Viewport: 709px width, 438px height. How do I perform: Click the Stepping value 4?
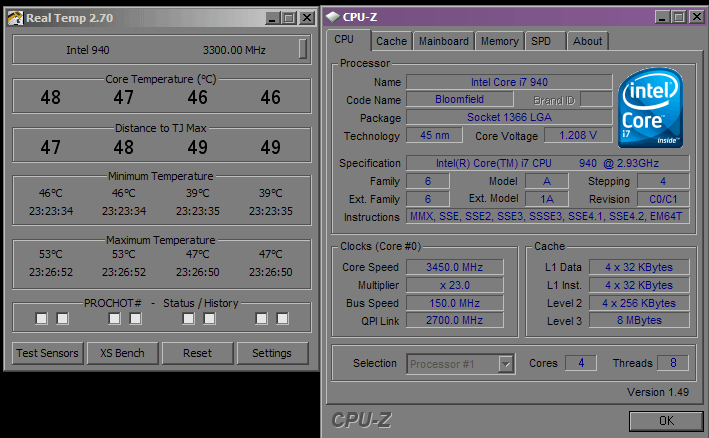tap(663, 181)
